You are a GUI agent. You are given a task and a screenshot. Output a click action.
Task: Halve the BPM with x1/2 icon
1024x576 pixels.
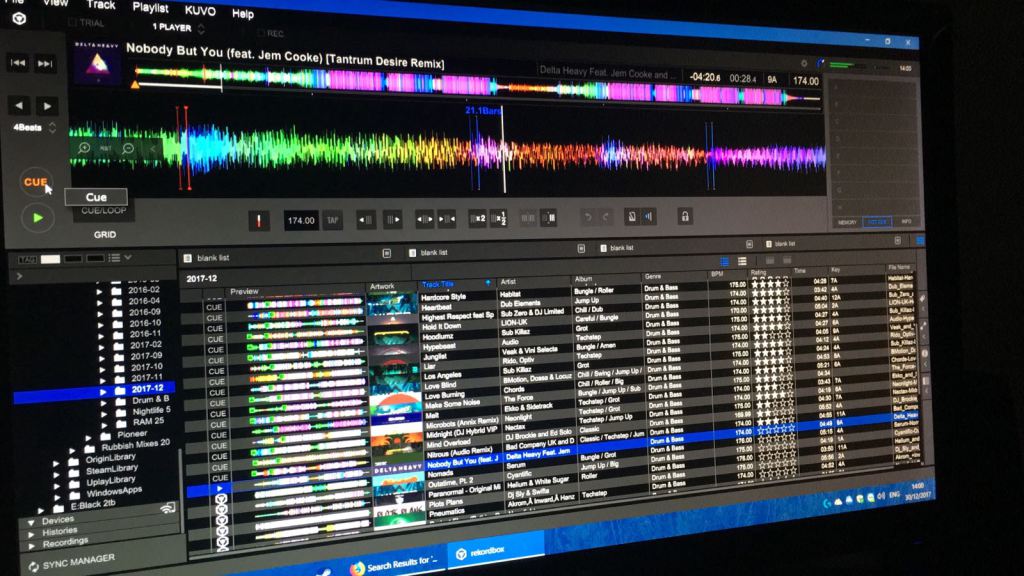coord(498,219)
